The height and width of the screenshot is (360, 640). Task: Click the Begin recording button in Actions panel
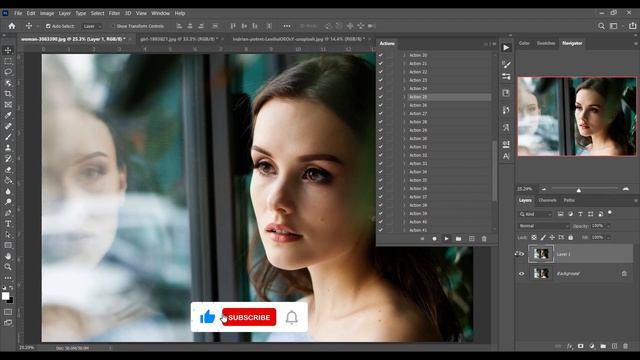pyautogui.click(x=434, y=239)
